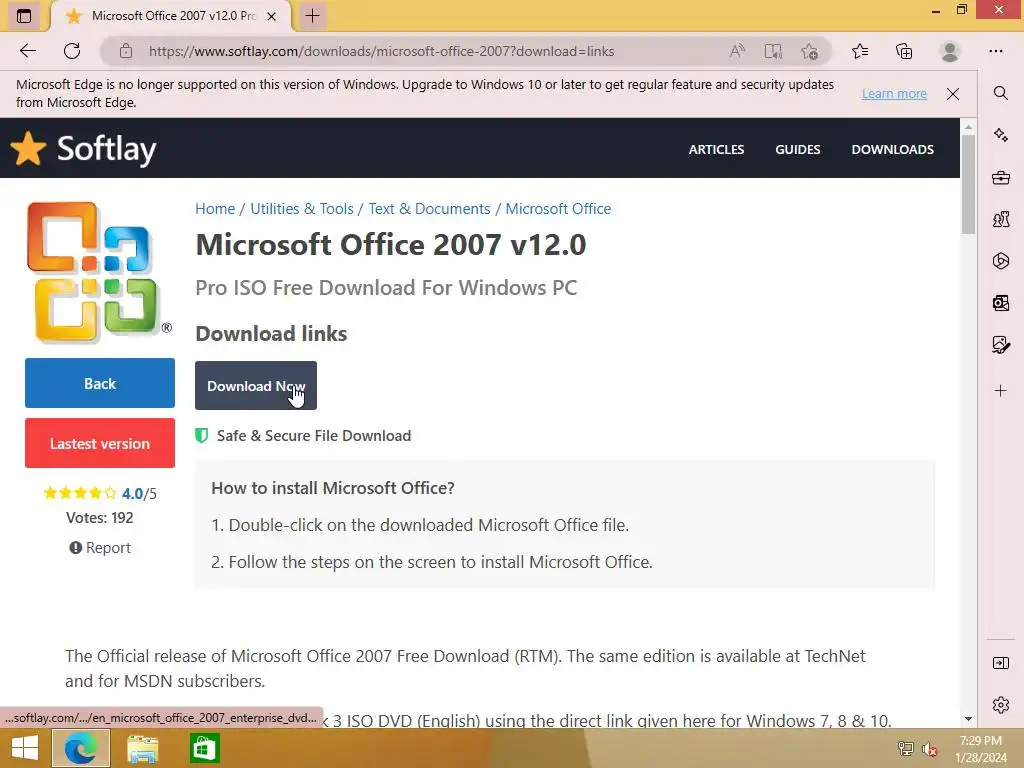The height and width of the screenshot is (768, 1024).
Task: Dismiss the Edge support notification bar
Action: click(x=953, y=93)
